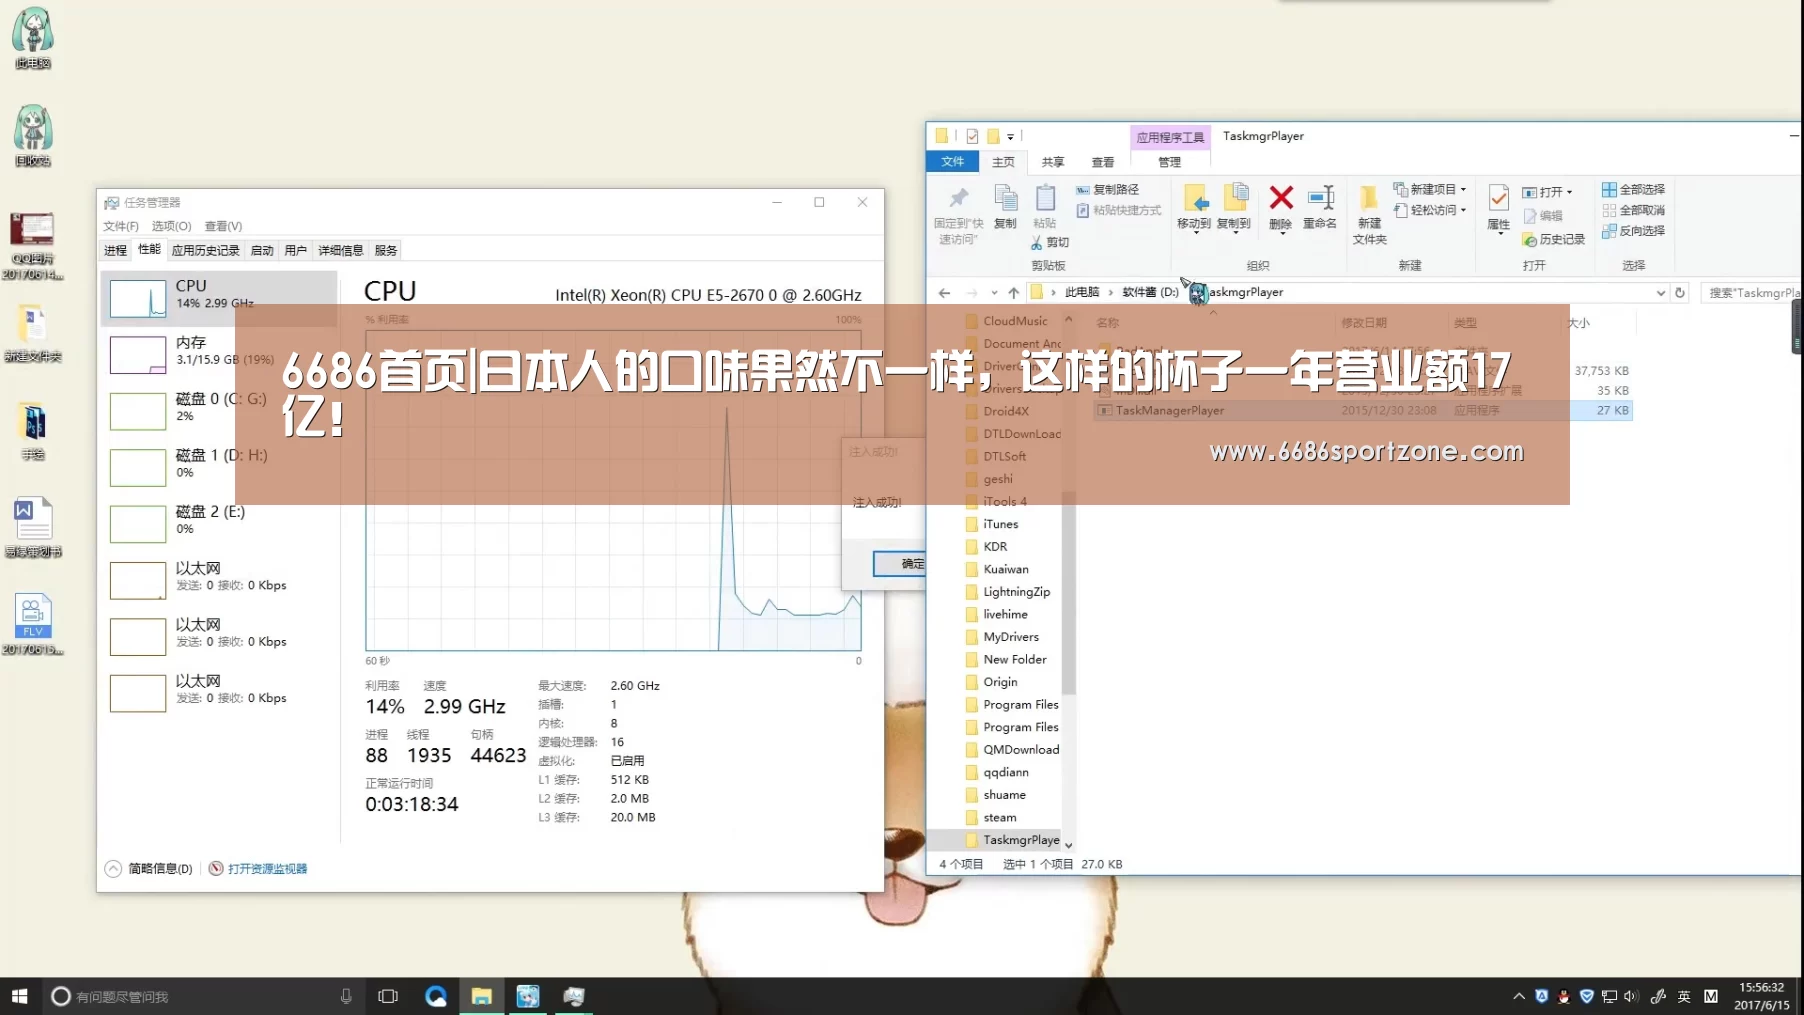
Task: Open Task View from the taskbar
Action: (x=388, y=996)
